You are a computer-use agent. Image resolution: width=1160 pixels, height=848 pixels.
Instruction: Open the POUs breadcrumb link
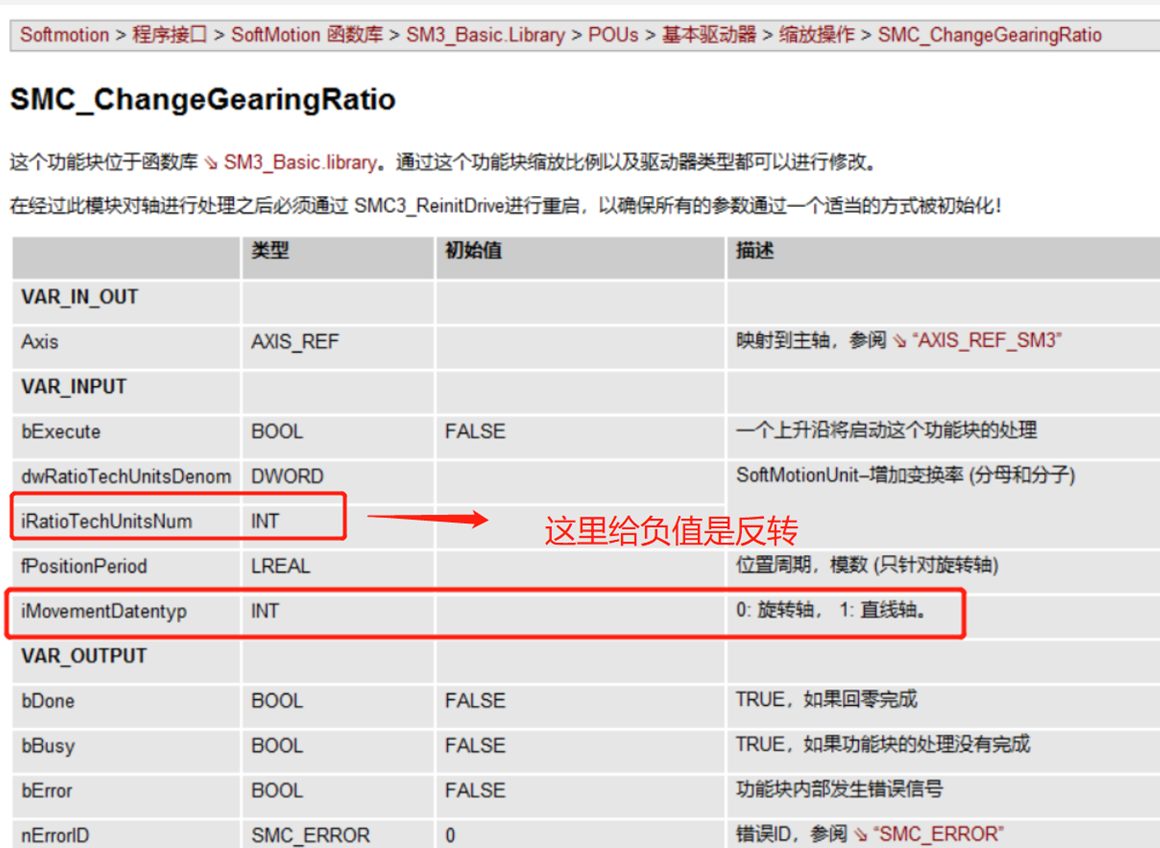(613, 35)
